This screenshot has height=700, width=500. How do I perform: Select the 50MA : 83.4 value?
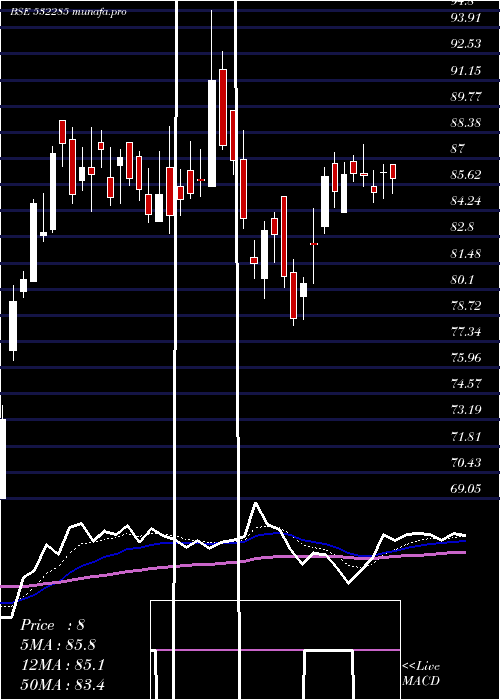click(x=63, y=685)
